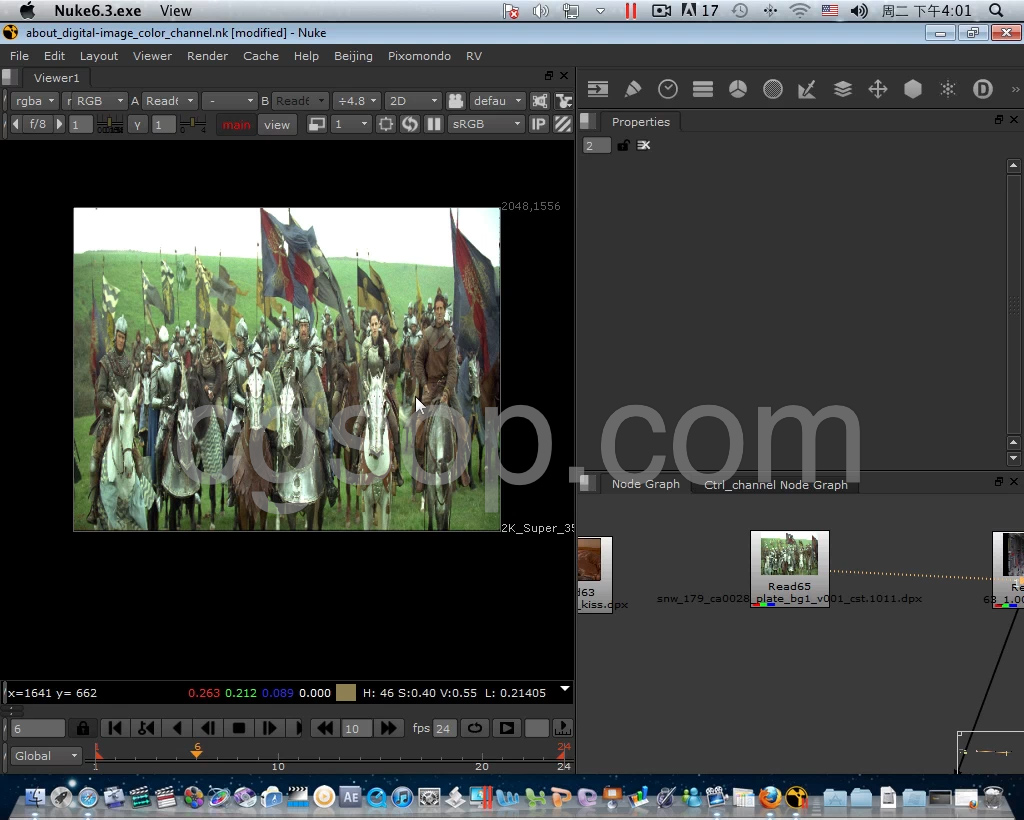Open the proxy downrez 1 dropdown
This screenshot has height=820, width=1024.
(351, 124)
